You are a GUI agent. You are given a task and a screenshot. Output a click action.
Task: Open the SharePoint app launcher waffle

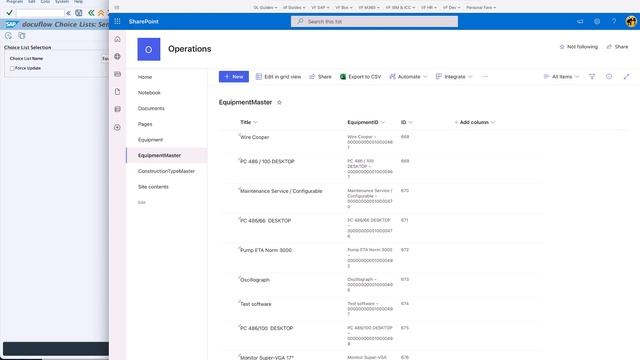click(117, 21)
